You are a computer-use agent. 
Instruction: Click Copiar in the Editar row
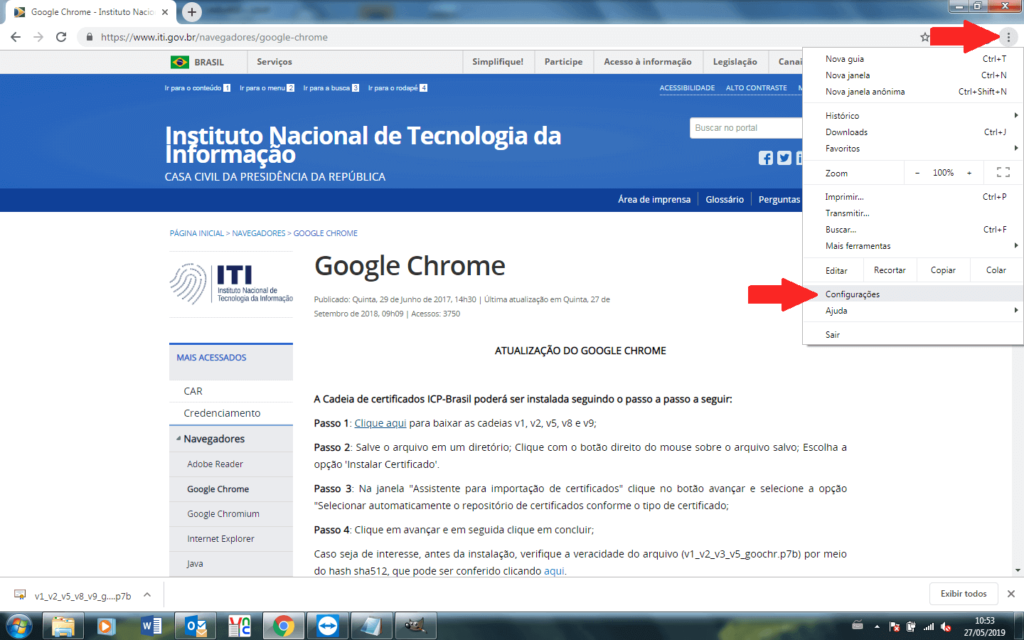(x=943, y=270)
